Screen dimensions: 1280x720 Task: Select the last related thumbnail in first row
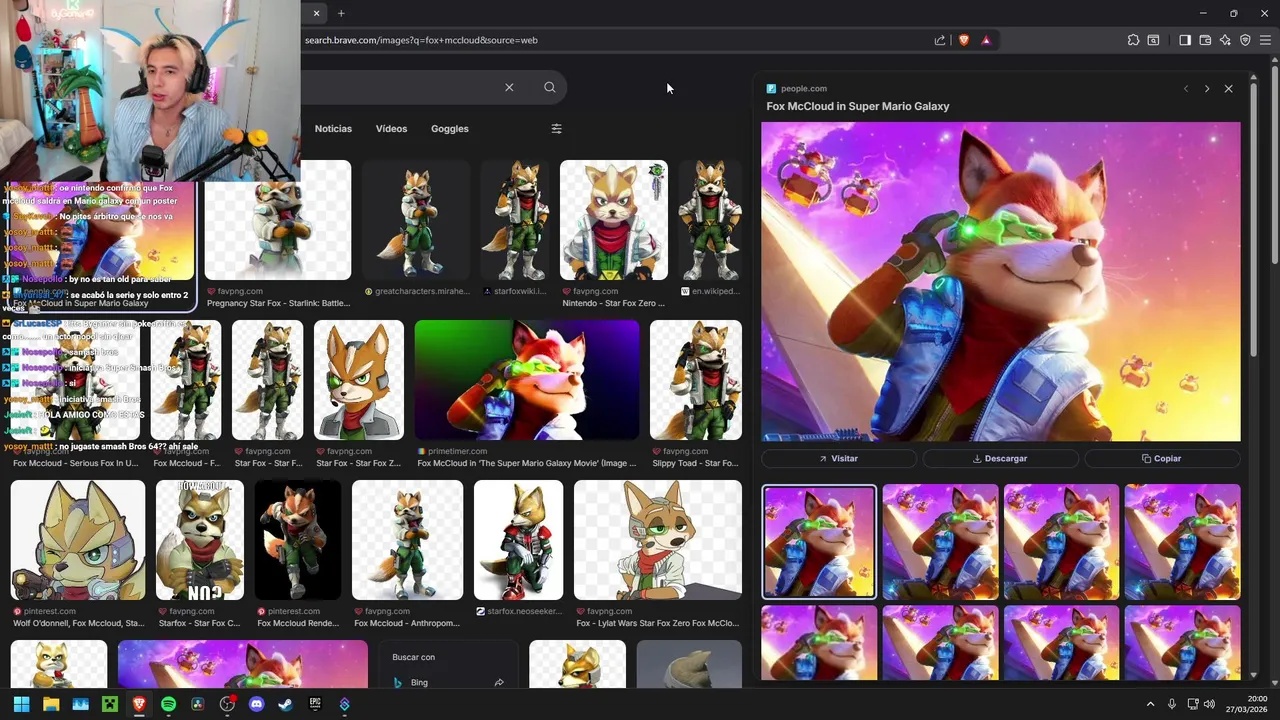[1183, 541]
